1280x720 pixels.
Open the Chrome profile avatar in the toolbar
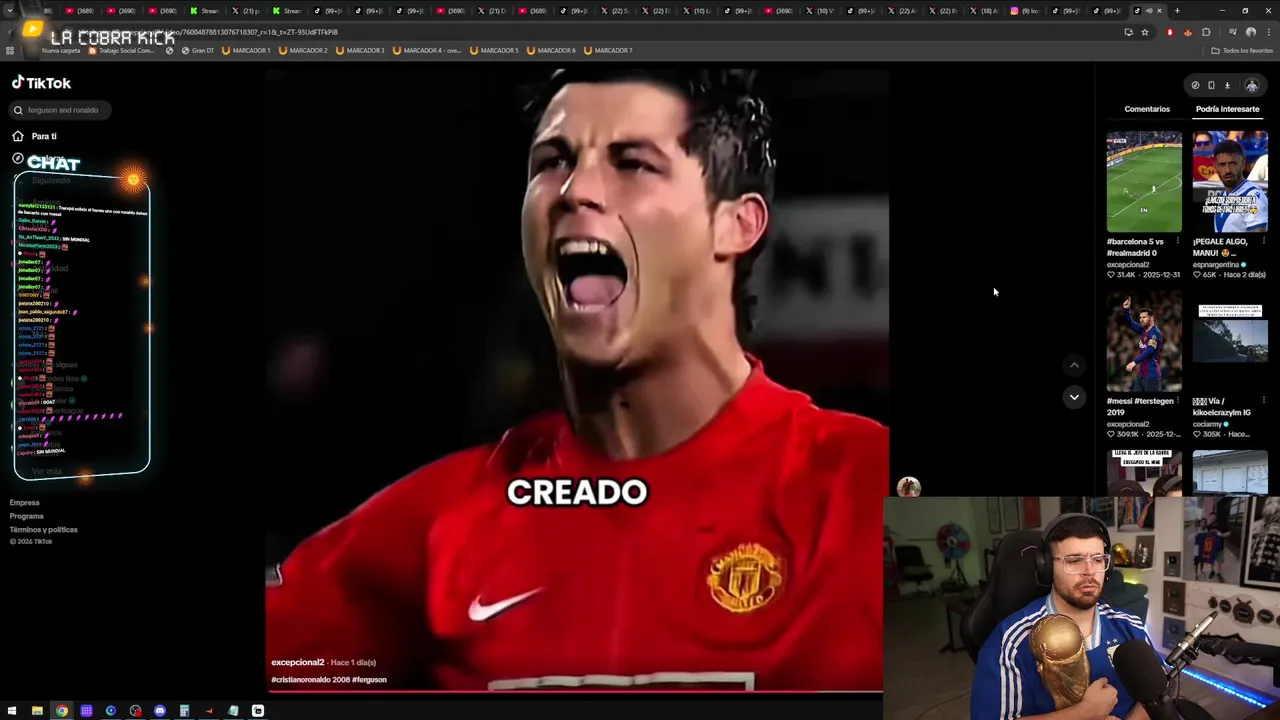(1250, 32)
